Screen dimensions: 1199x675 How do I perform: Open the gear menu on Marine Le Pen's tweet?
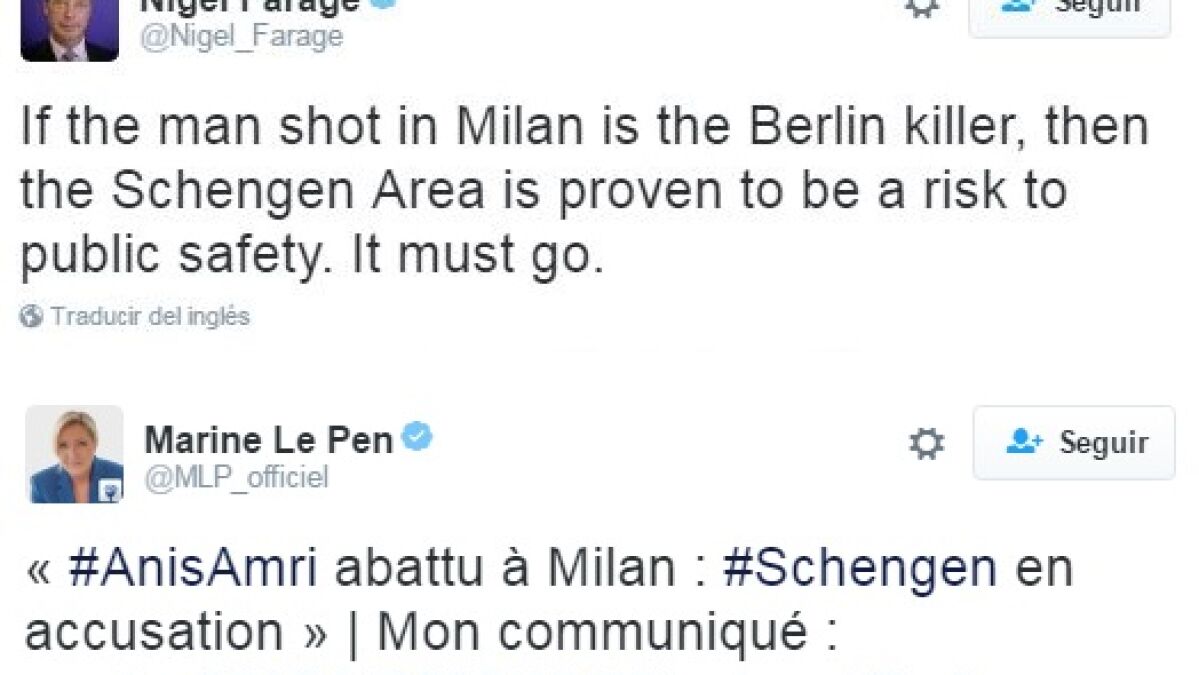pyautogui.click(x=926, y=444)
